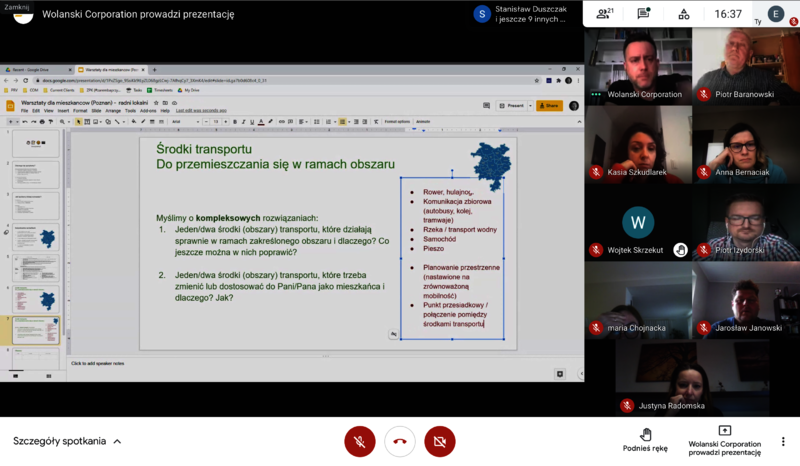Open the Line spacing dropdown
The width and height of the screenshot is (800, 466).
[316, 121]
